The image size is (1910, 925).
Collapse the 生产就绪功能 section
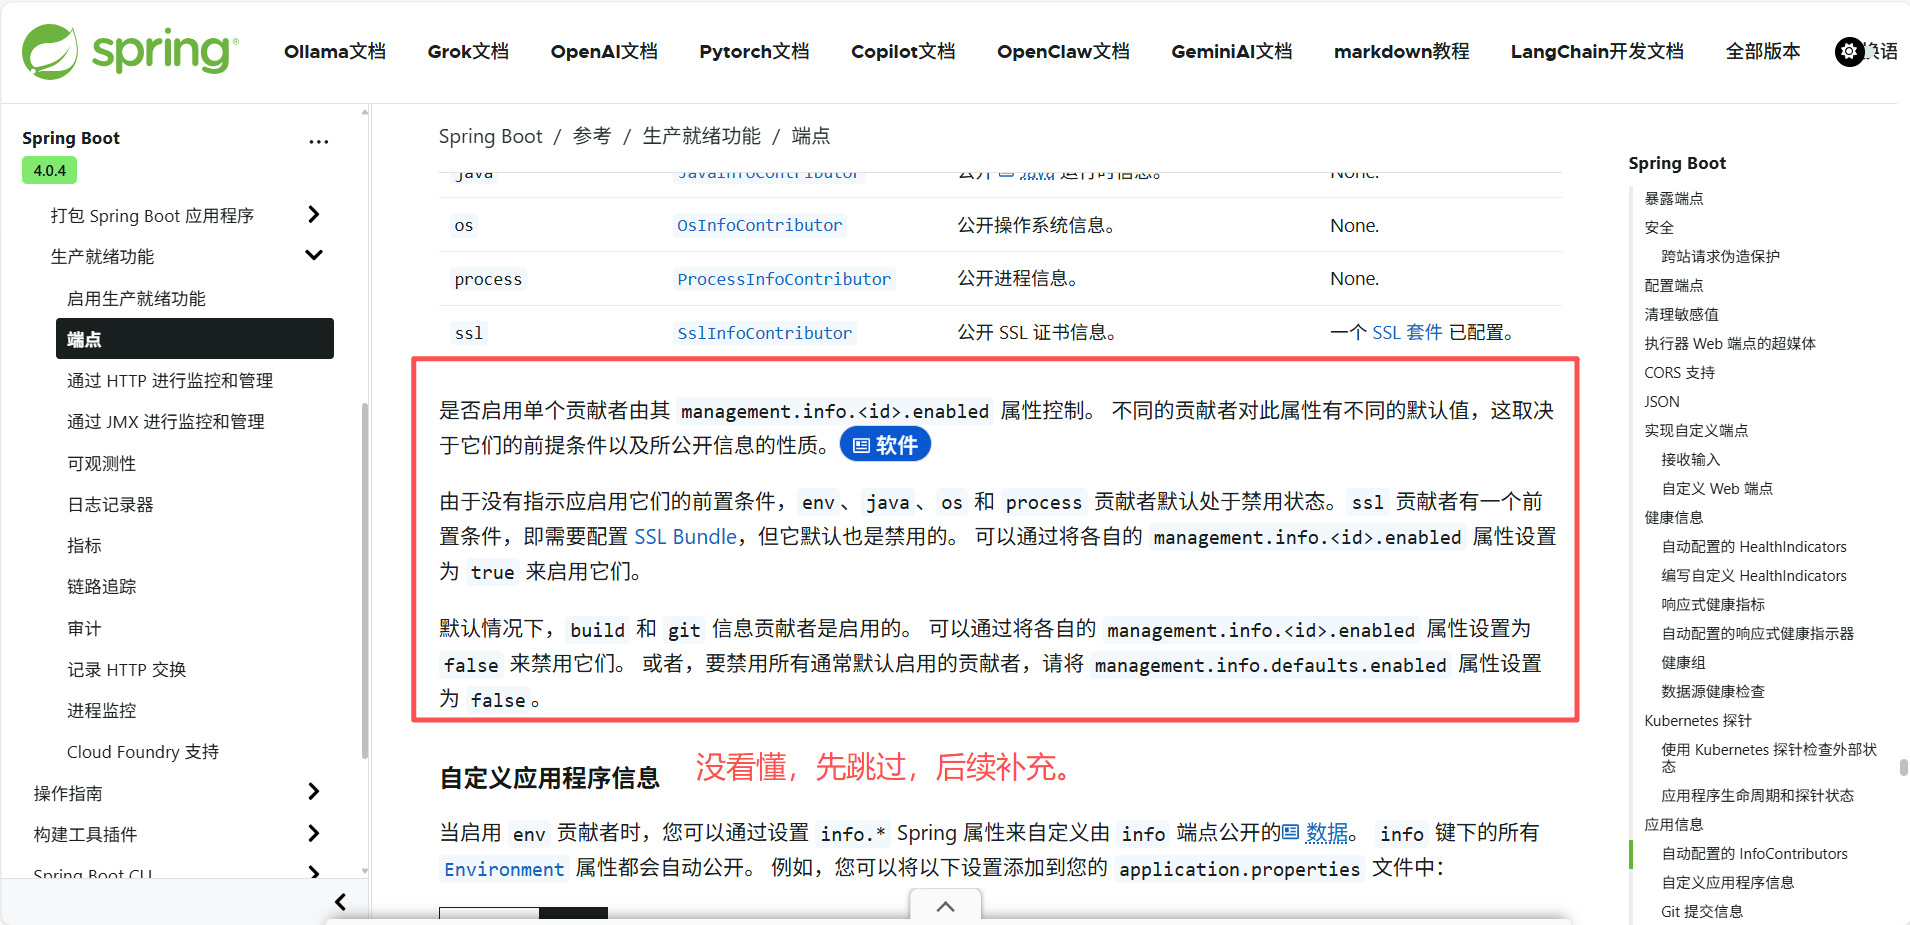coord(313,256)
